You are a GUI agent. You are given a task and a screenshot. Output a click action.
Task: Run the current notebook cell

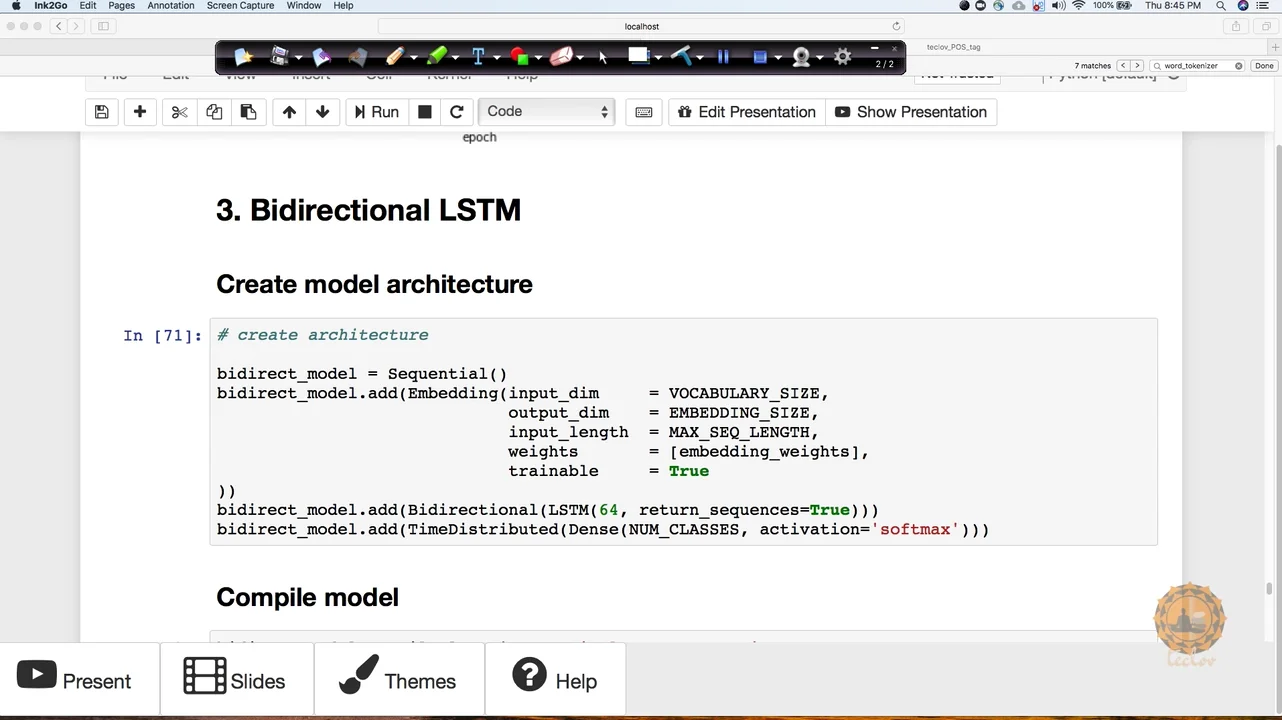point(376,112)
